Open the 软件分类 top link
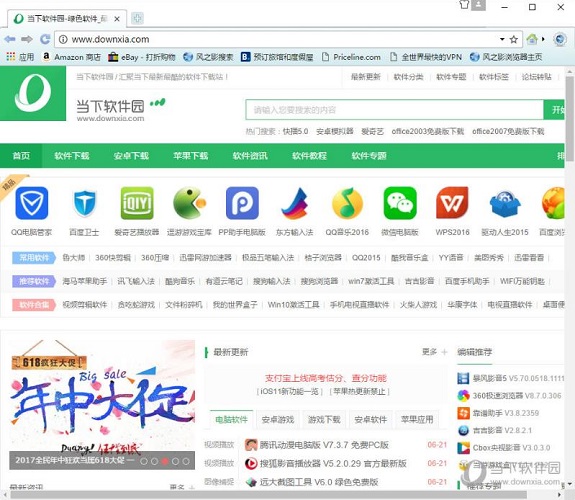 (x=409, y=77)
